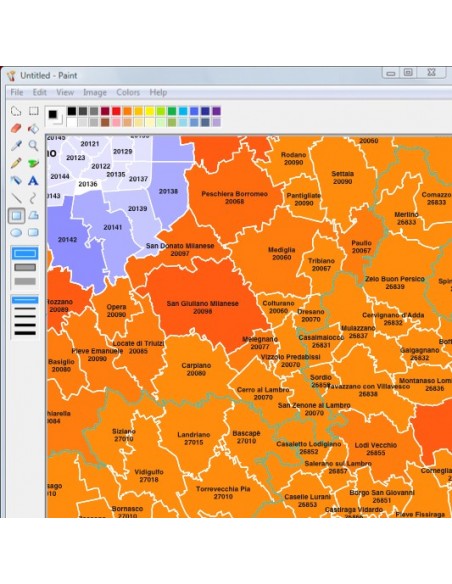Open the Colors menu

click(x=128, y=92)
